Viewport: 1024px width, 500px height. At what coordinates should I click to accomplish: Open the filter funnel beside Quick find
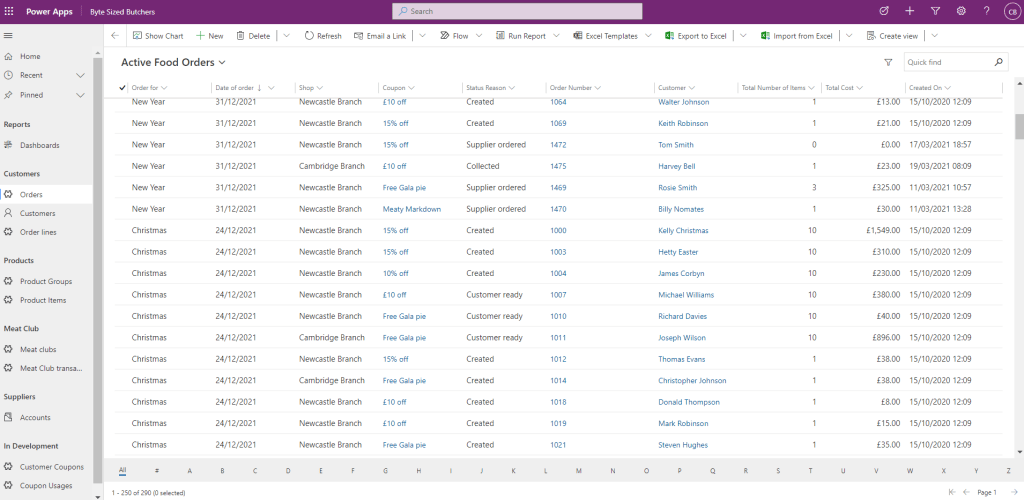(x=888, y=62)
